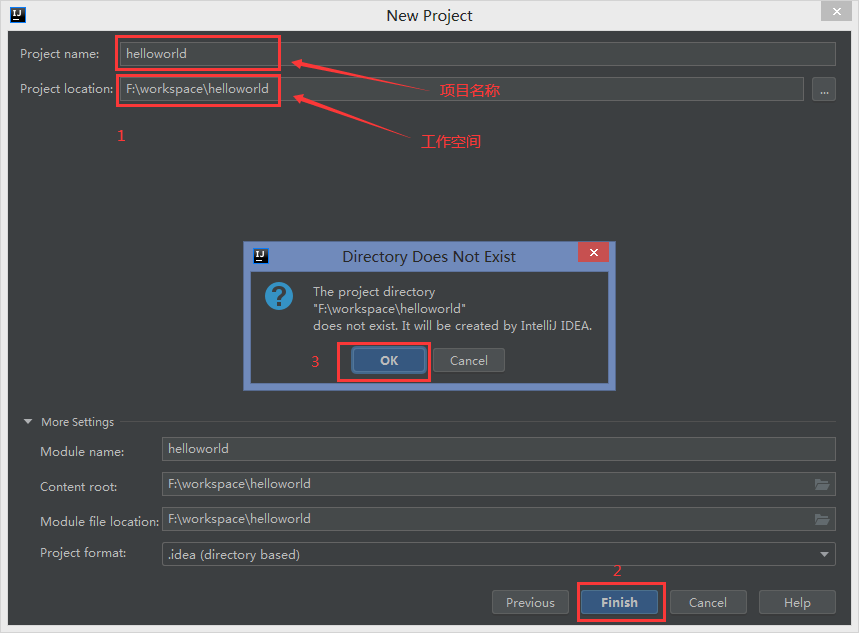Screen dimensions: 859x633
Task: Open the Project format dropdown
Action: tap(826, 554)
